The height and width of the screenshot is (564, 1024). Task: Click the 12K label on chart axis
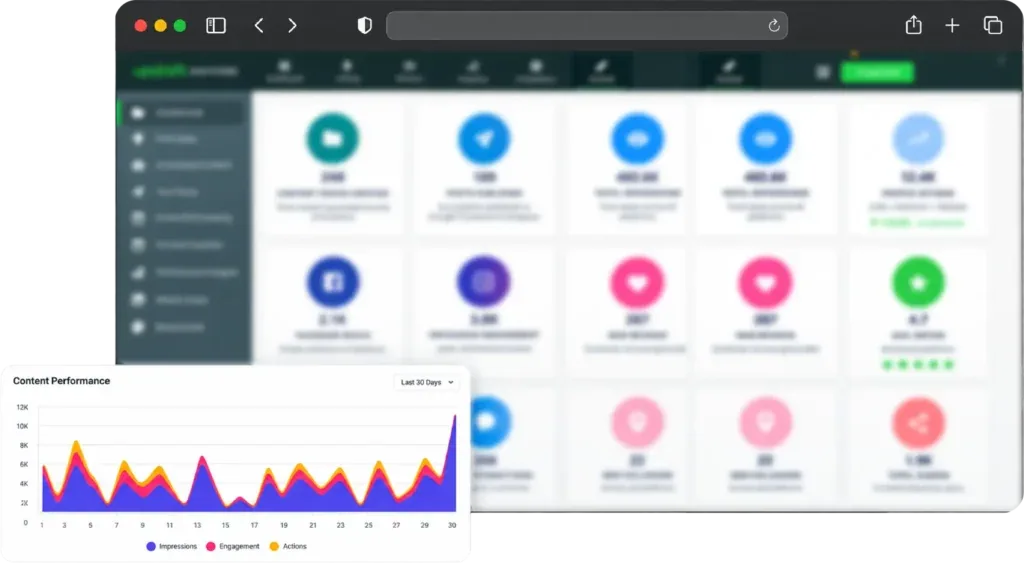point(22,407)
